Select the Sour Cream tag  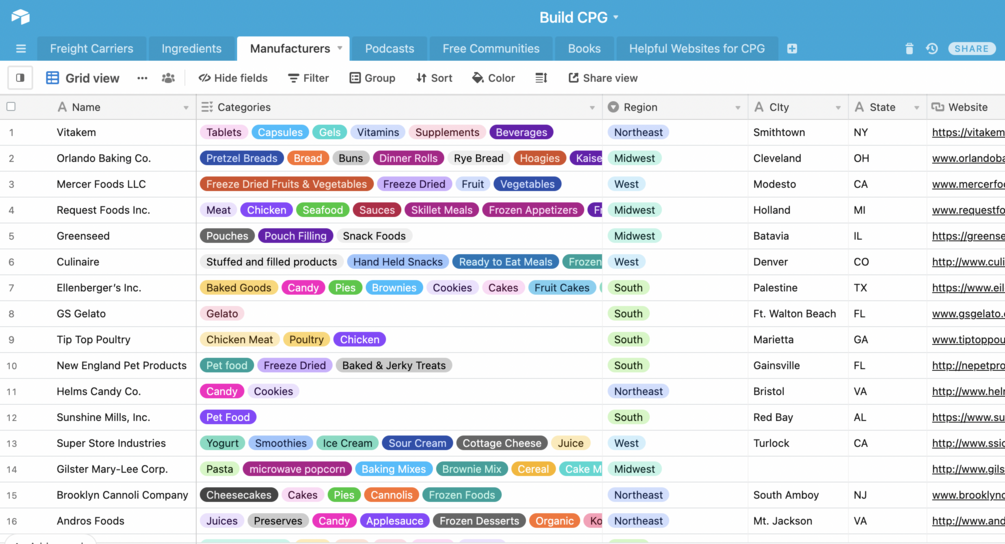(417, 443)
